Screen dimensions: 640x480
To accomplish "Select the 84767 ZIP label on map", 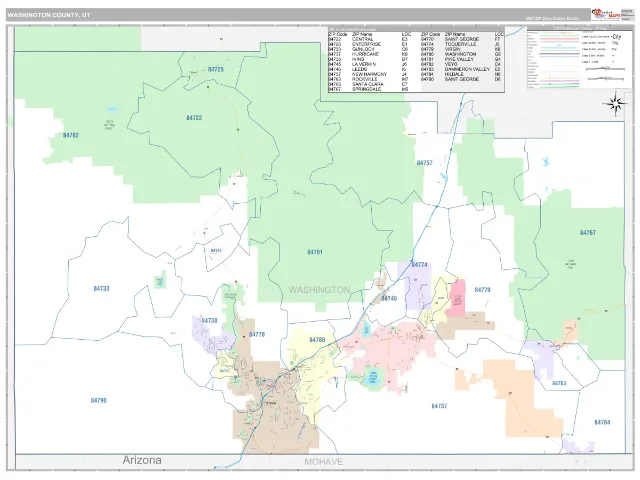I will [588, 233].
